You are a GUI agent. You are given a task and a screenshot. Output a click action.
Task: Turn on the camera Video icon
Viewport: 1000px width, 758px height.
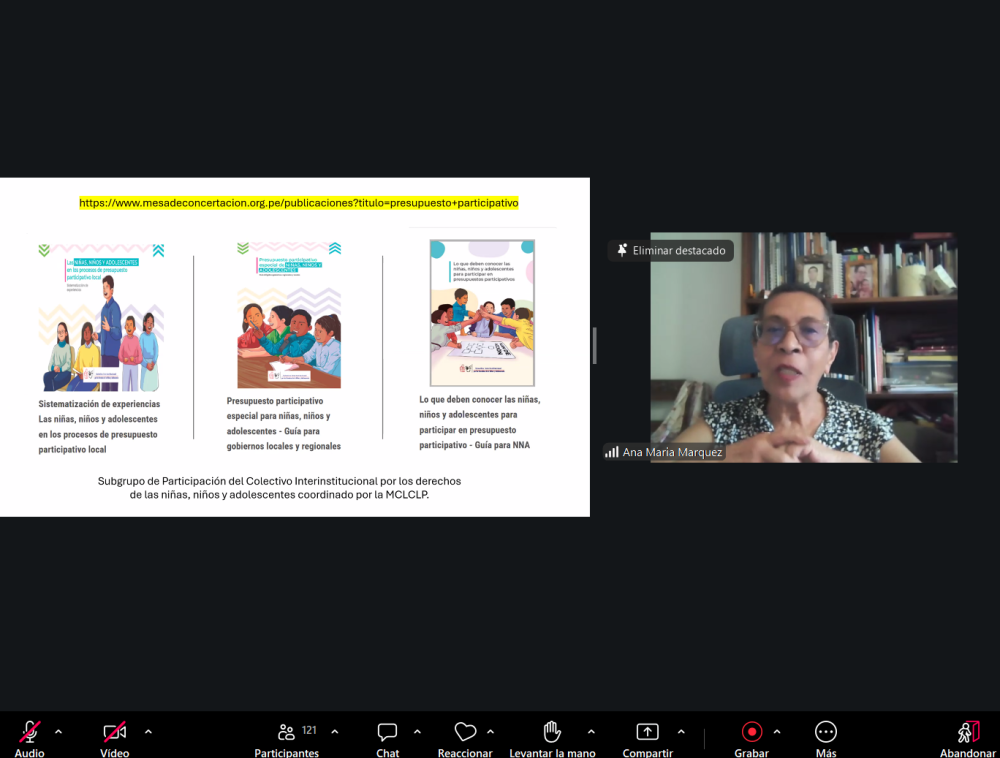(x=115, y=732)
